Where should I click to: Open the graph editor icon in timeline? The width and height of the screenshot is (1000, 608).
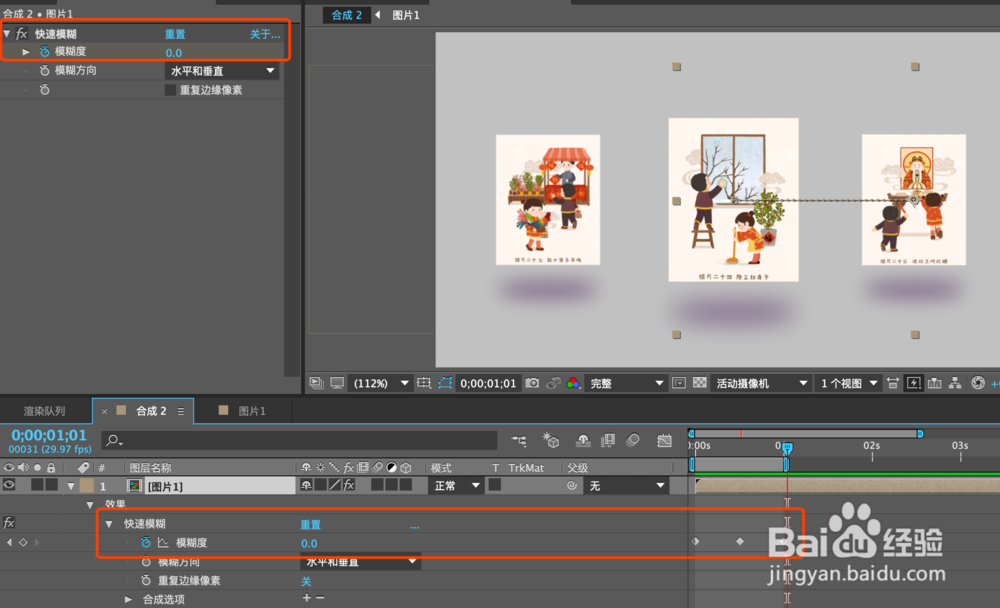(664, 440)
